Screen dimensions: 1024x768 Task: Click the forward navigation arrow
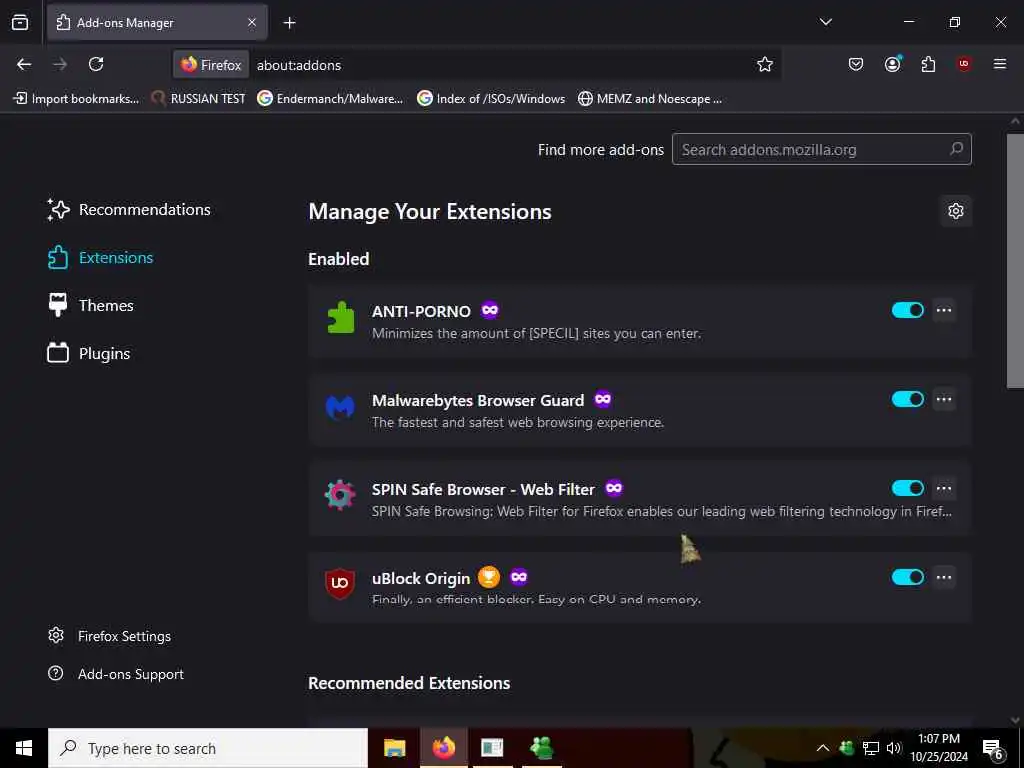[60, 64]
